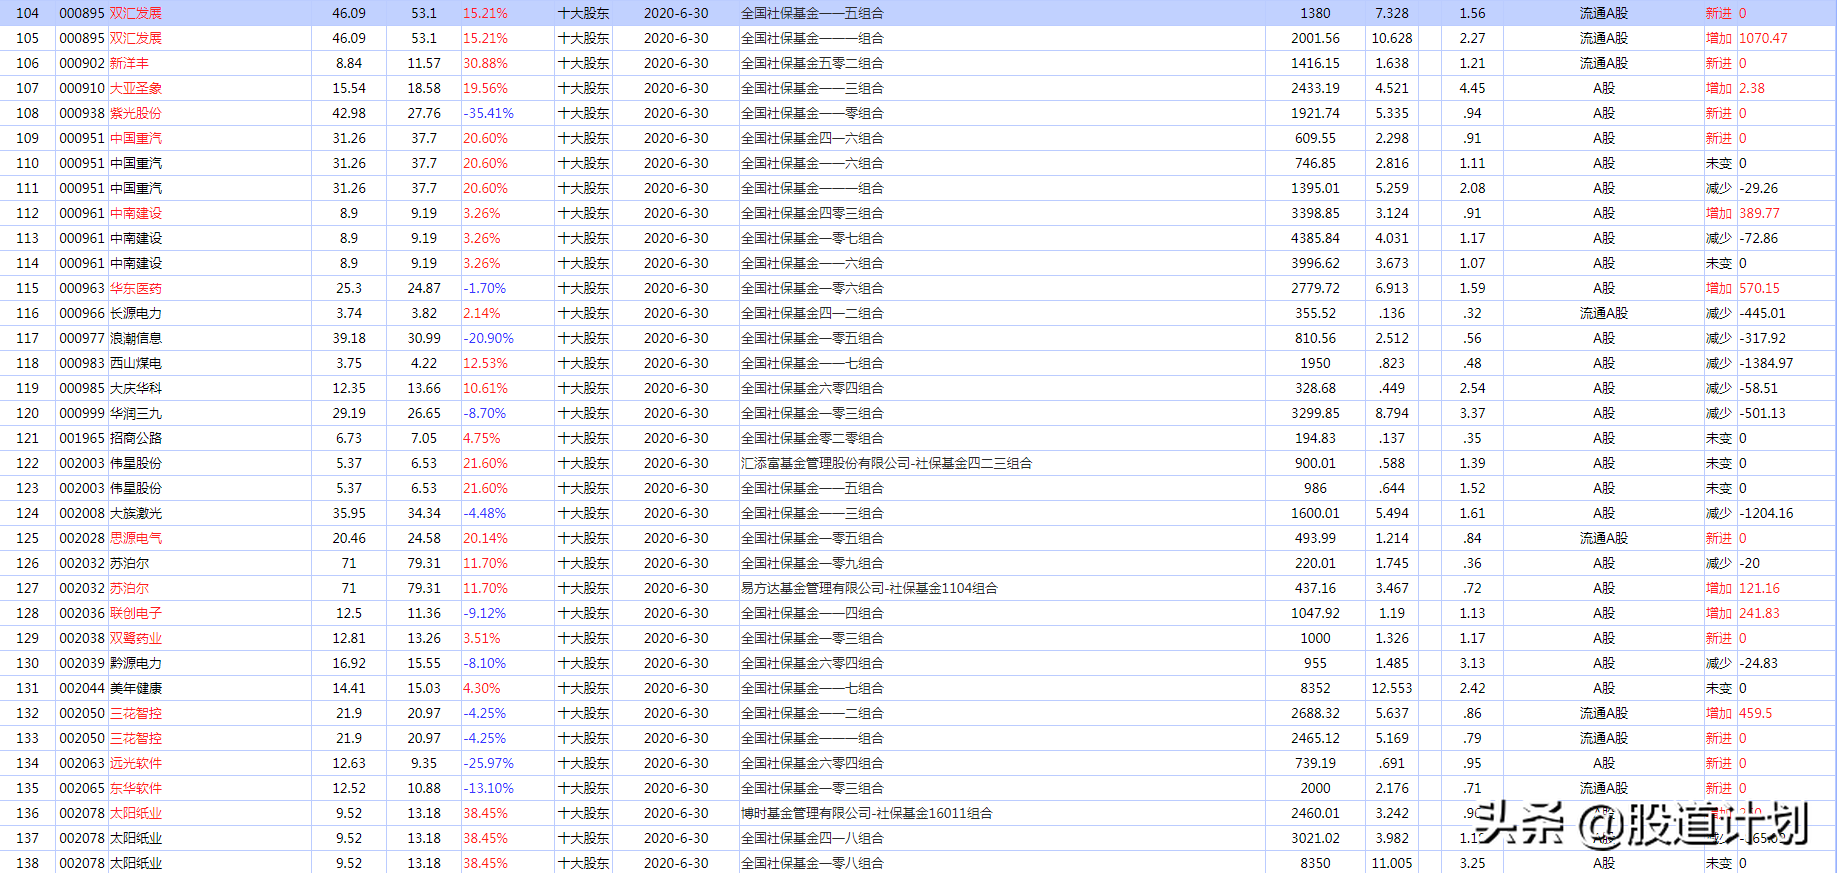
Task: Click the 2020-6-30 date in row 104
Action: pos(676,13)
